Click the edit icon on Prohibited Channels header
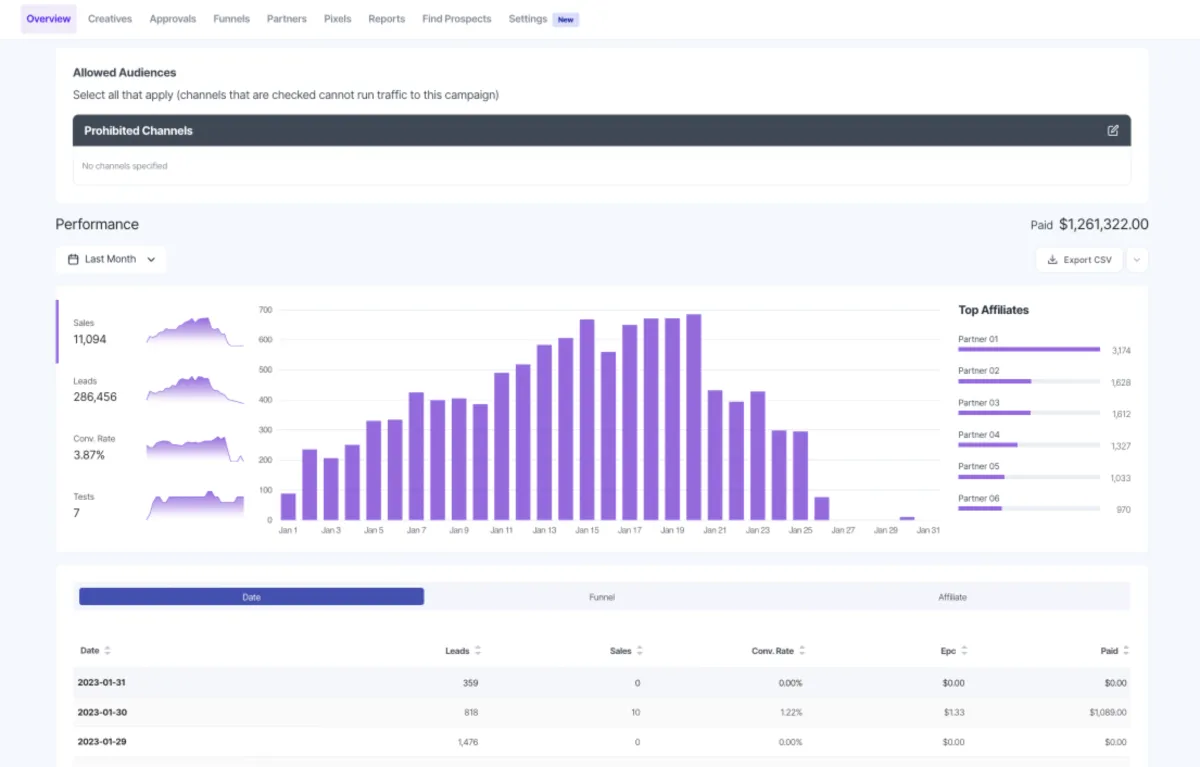The image size is (1200, 767). [1113, 131]
